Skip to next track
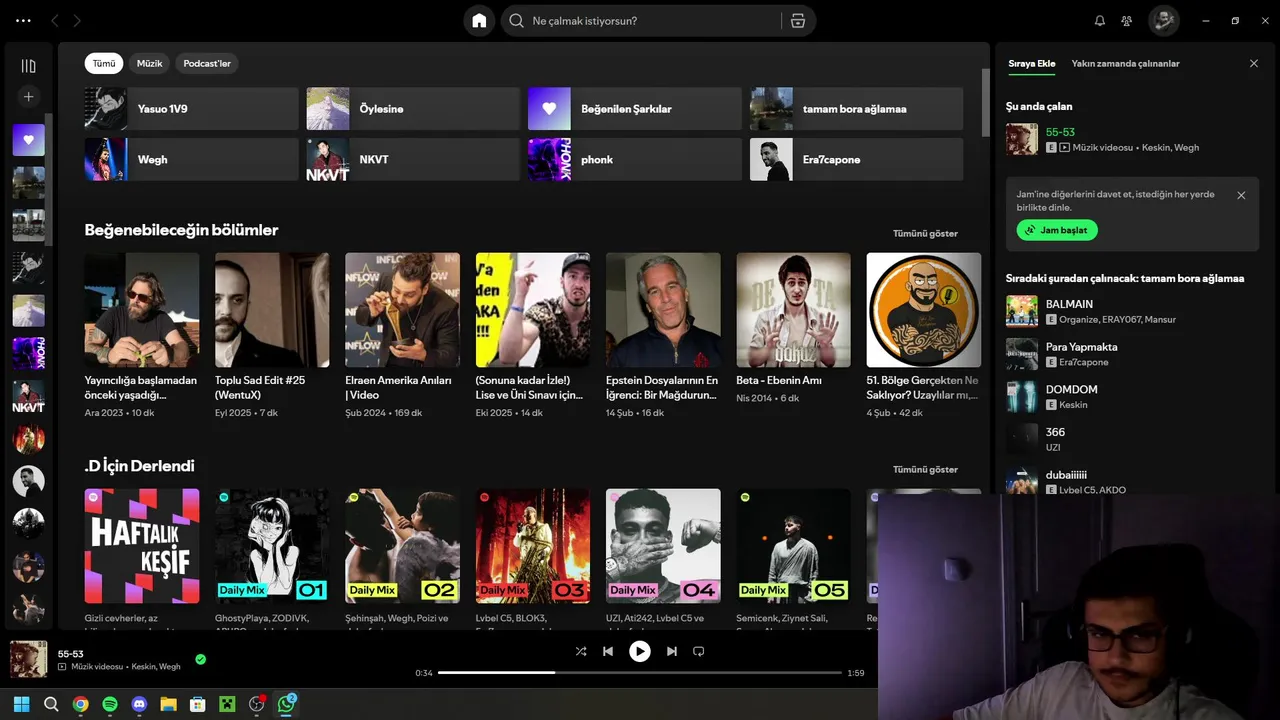Image resolution: width=1280 pixels, height=720 pixels. click(672, 651)
